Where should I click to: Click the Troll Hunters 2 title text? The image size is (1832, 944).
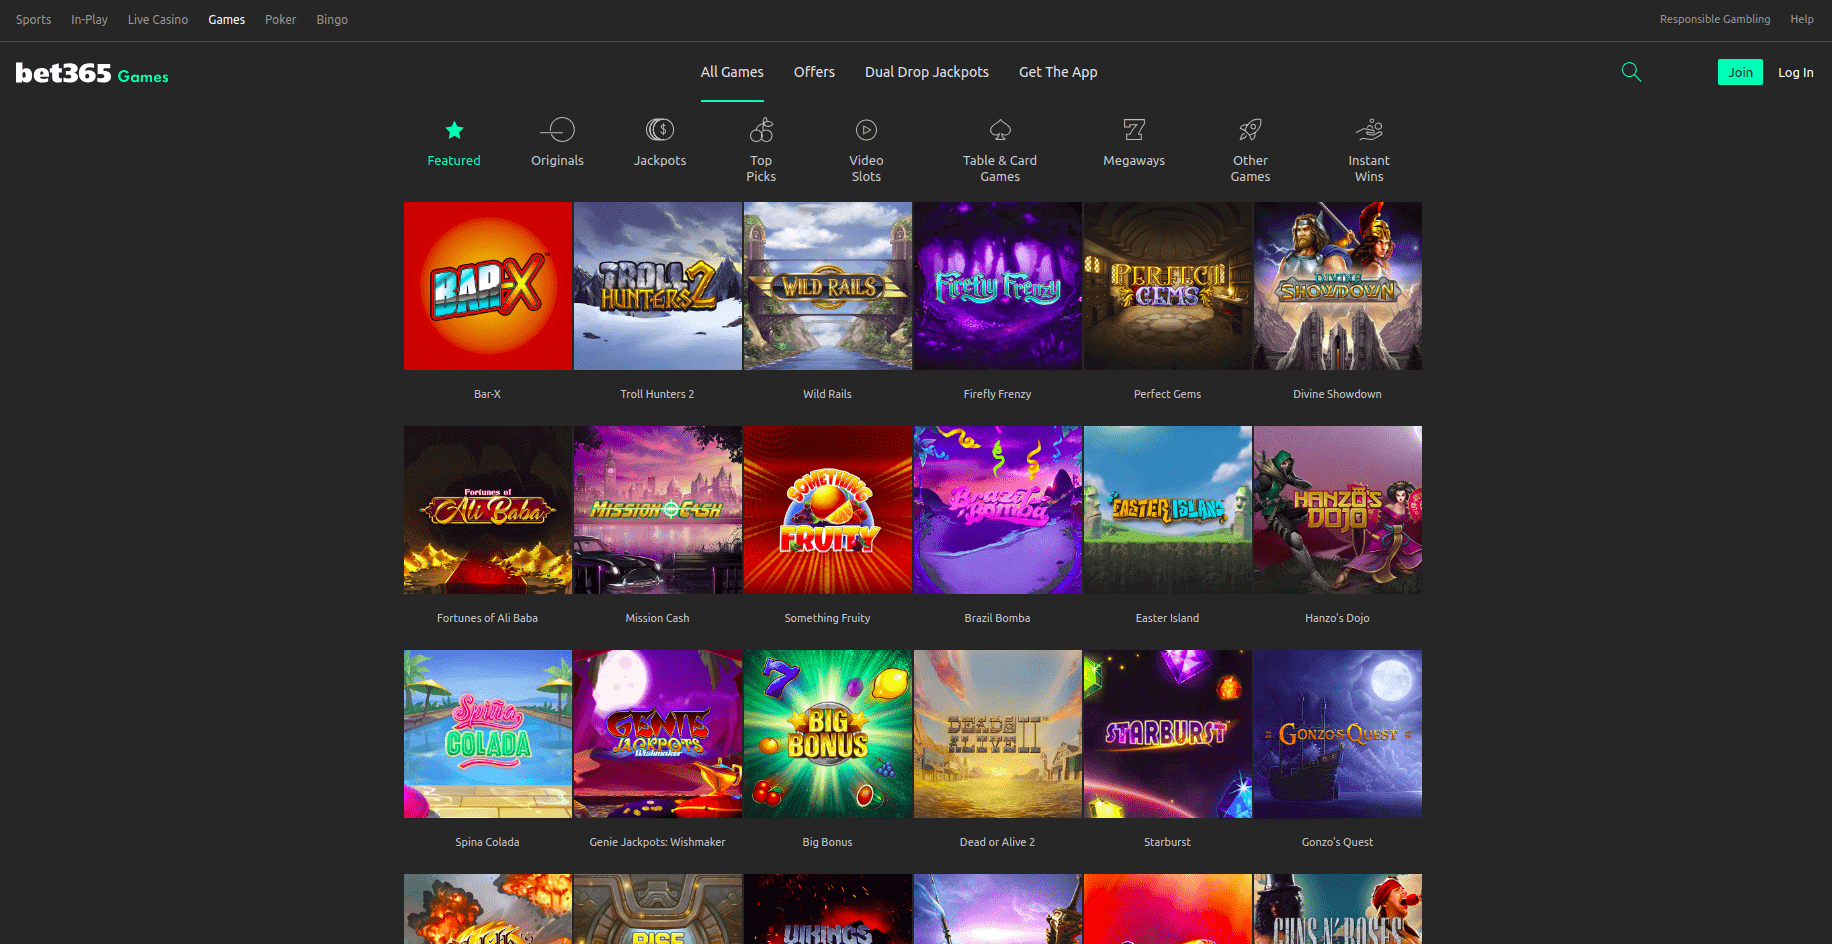(x=657, y=394)
